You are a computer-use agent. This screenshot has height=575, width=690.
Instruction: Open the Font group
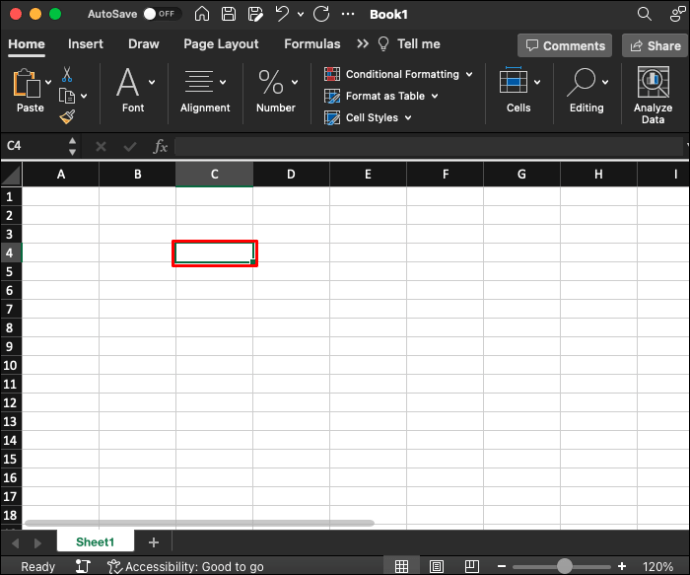pyautogui.click(x=133, y=90)
